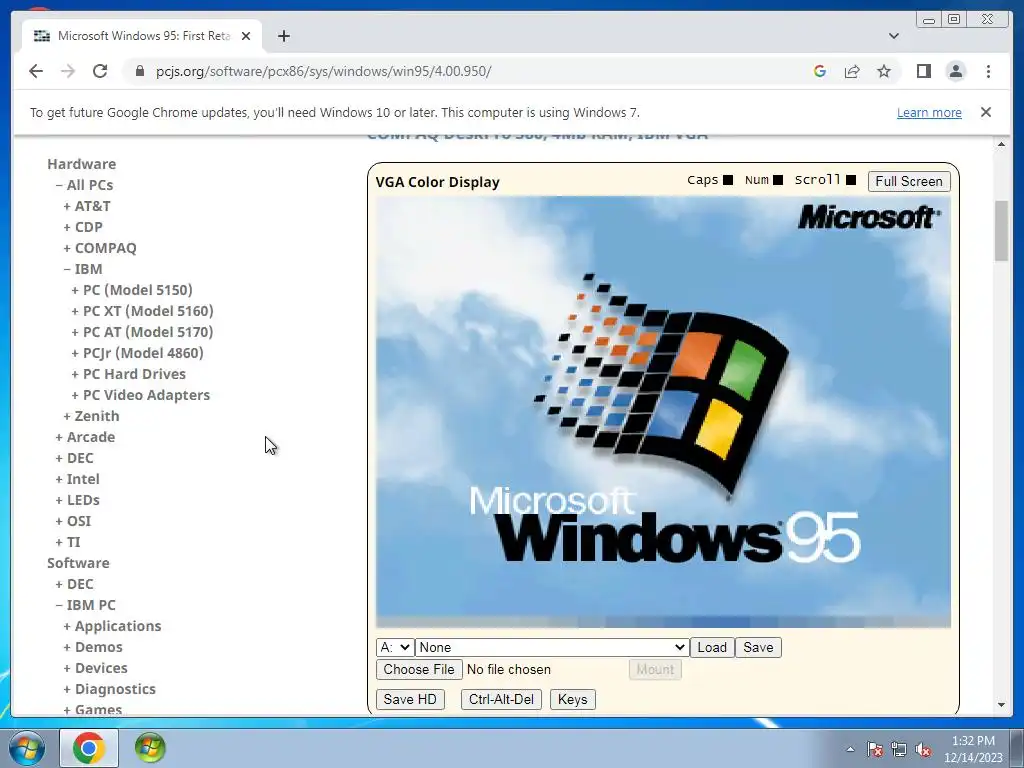Open Action Center flag icon
1024x768 pixels.
[875, 750]
